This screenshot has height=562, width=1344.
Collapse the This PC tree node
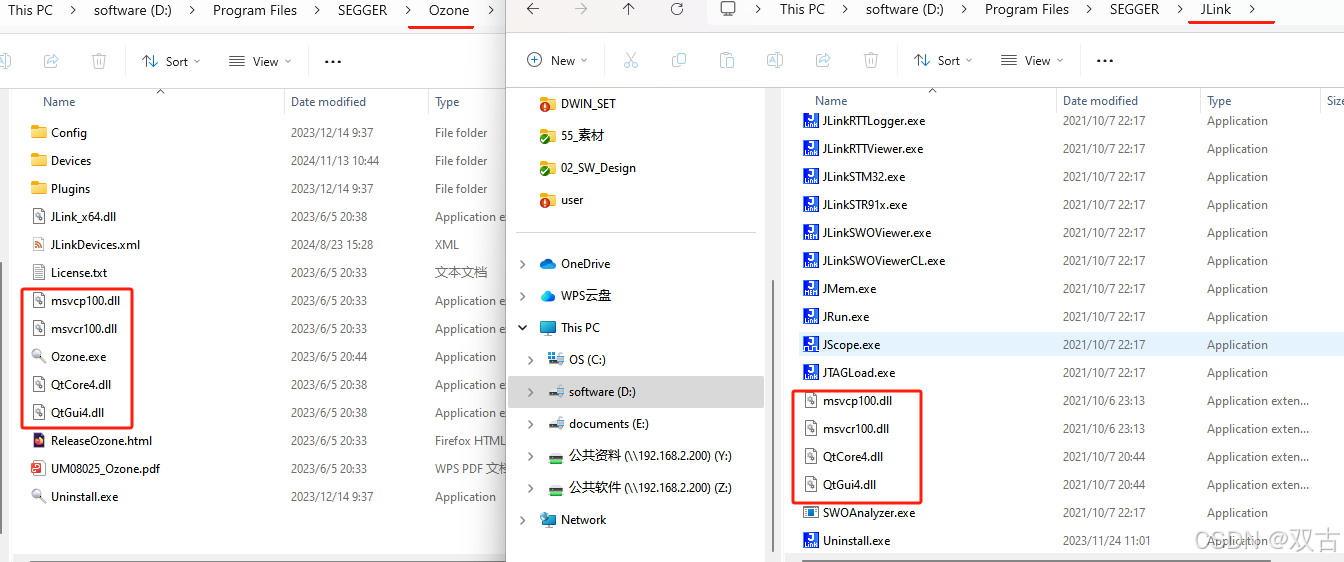coord(523,328)
